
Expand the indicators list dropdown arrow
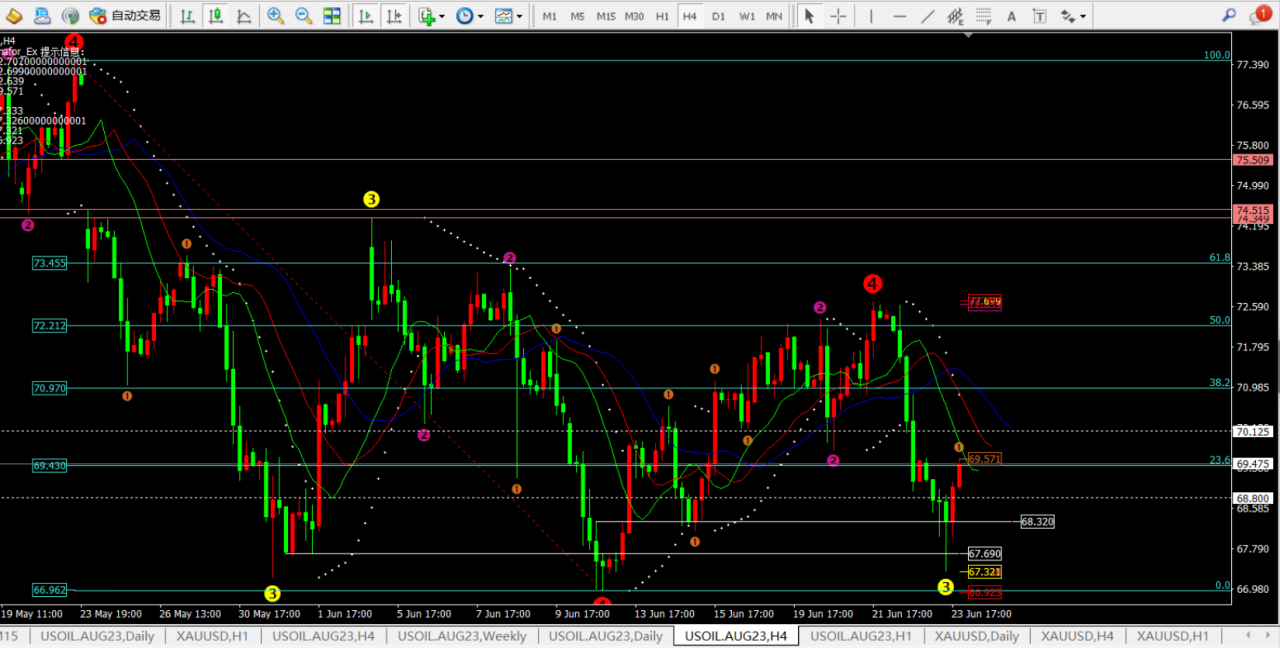[x=442, y=16]
